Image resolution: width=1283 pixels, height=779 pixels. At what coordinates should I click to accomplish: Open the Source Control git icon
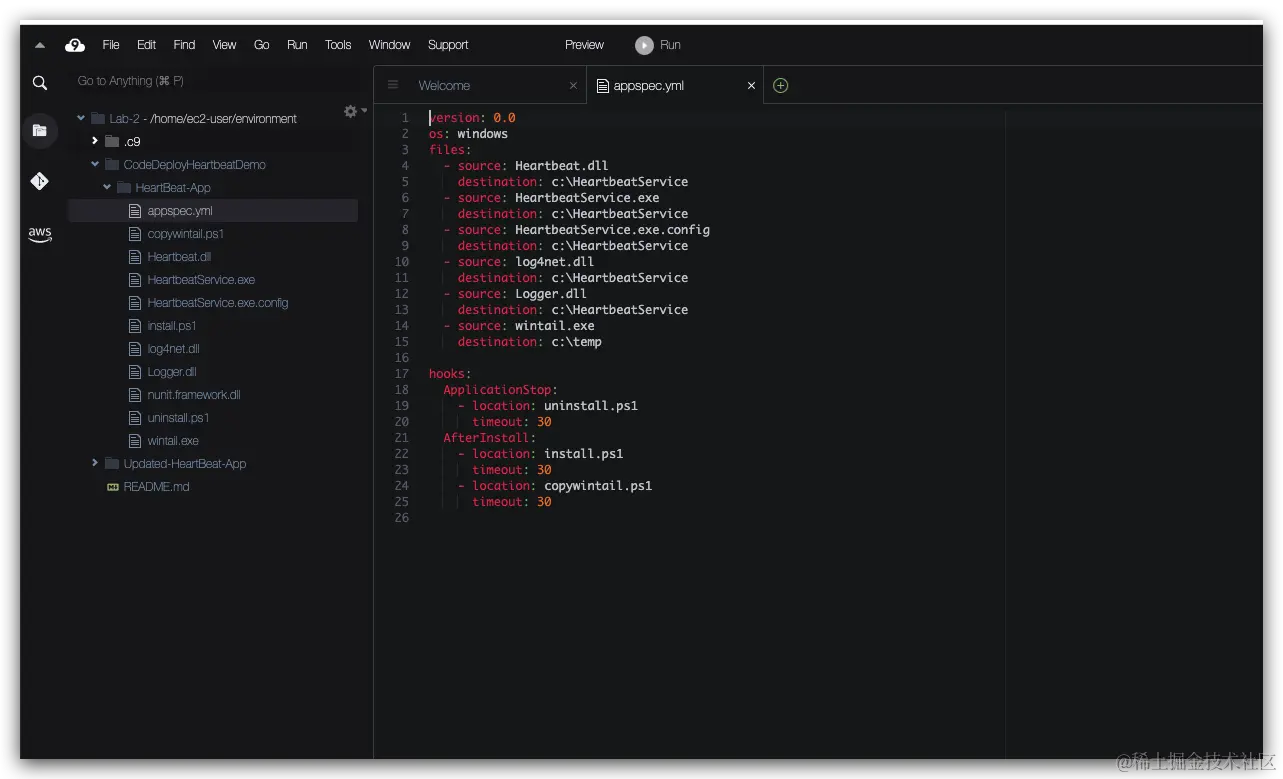click(40, 181)
